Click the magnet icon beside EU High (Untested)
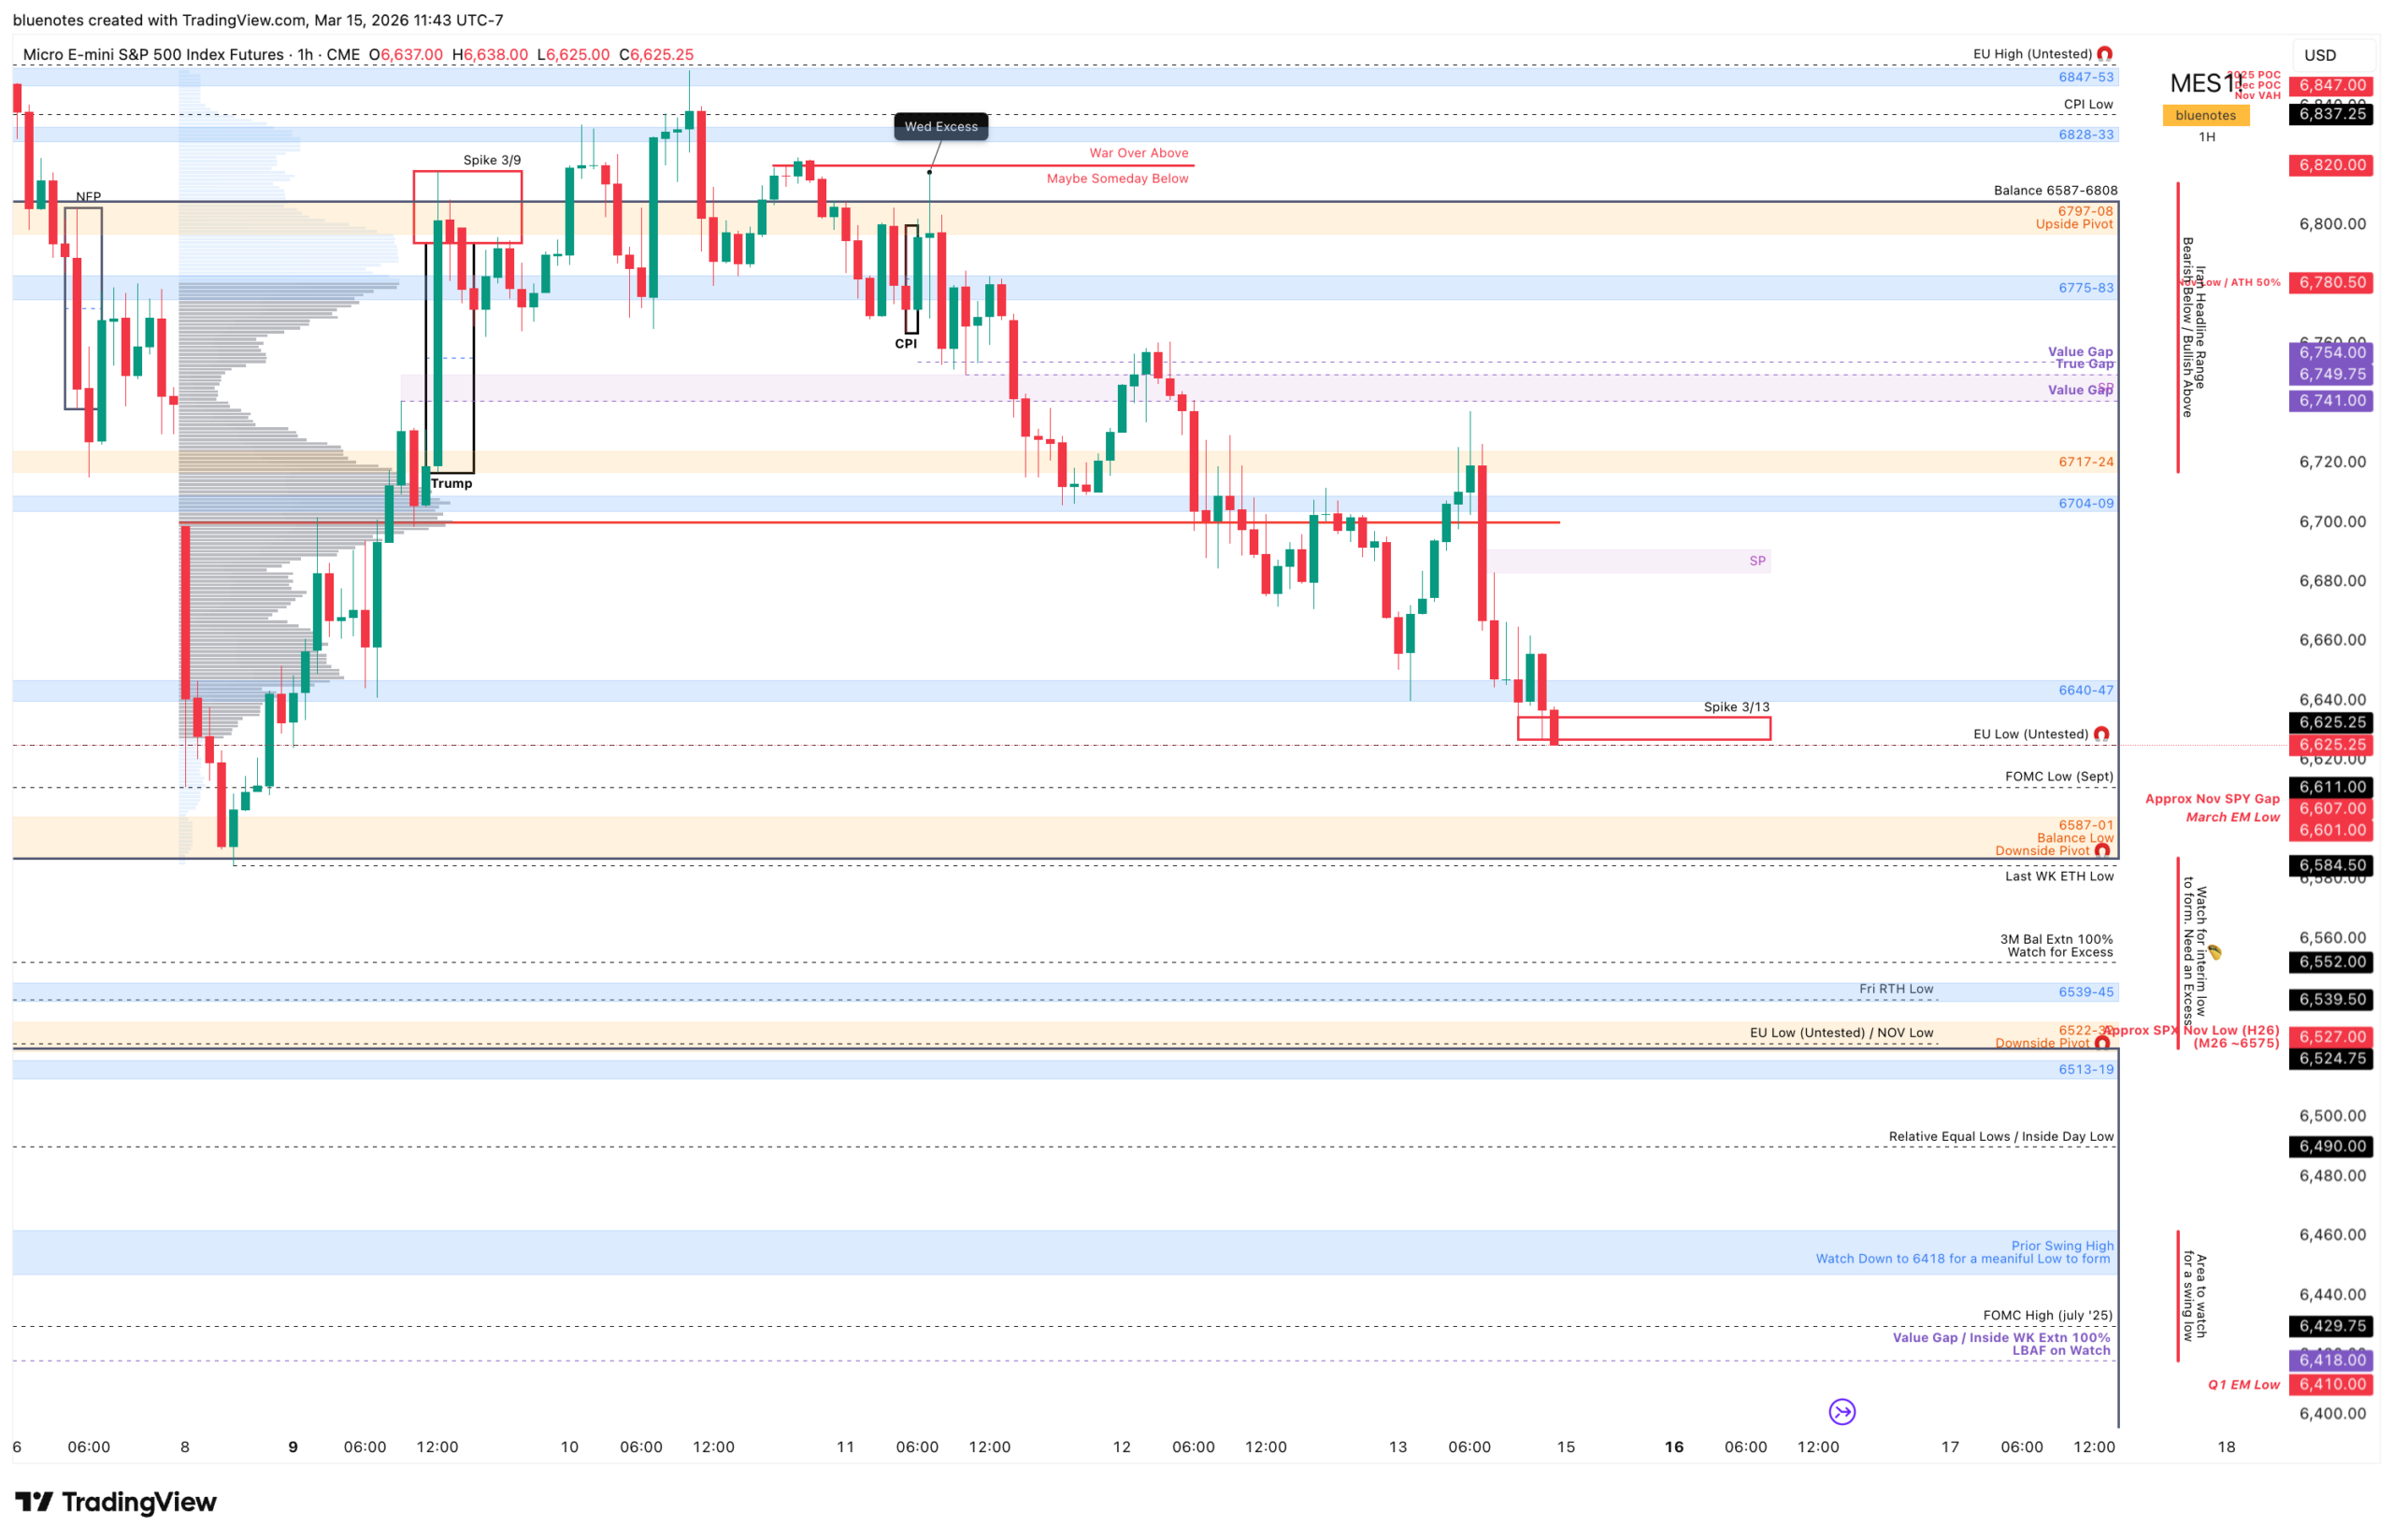 point(2104,54)
